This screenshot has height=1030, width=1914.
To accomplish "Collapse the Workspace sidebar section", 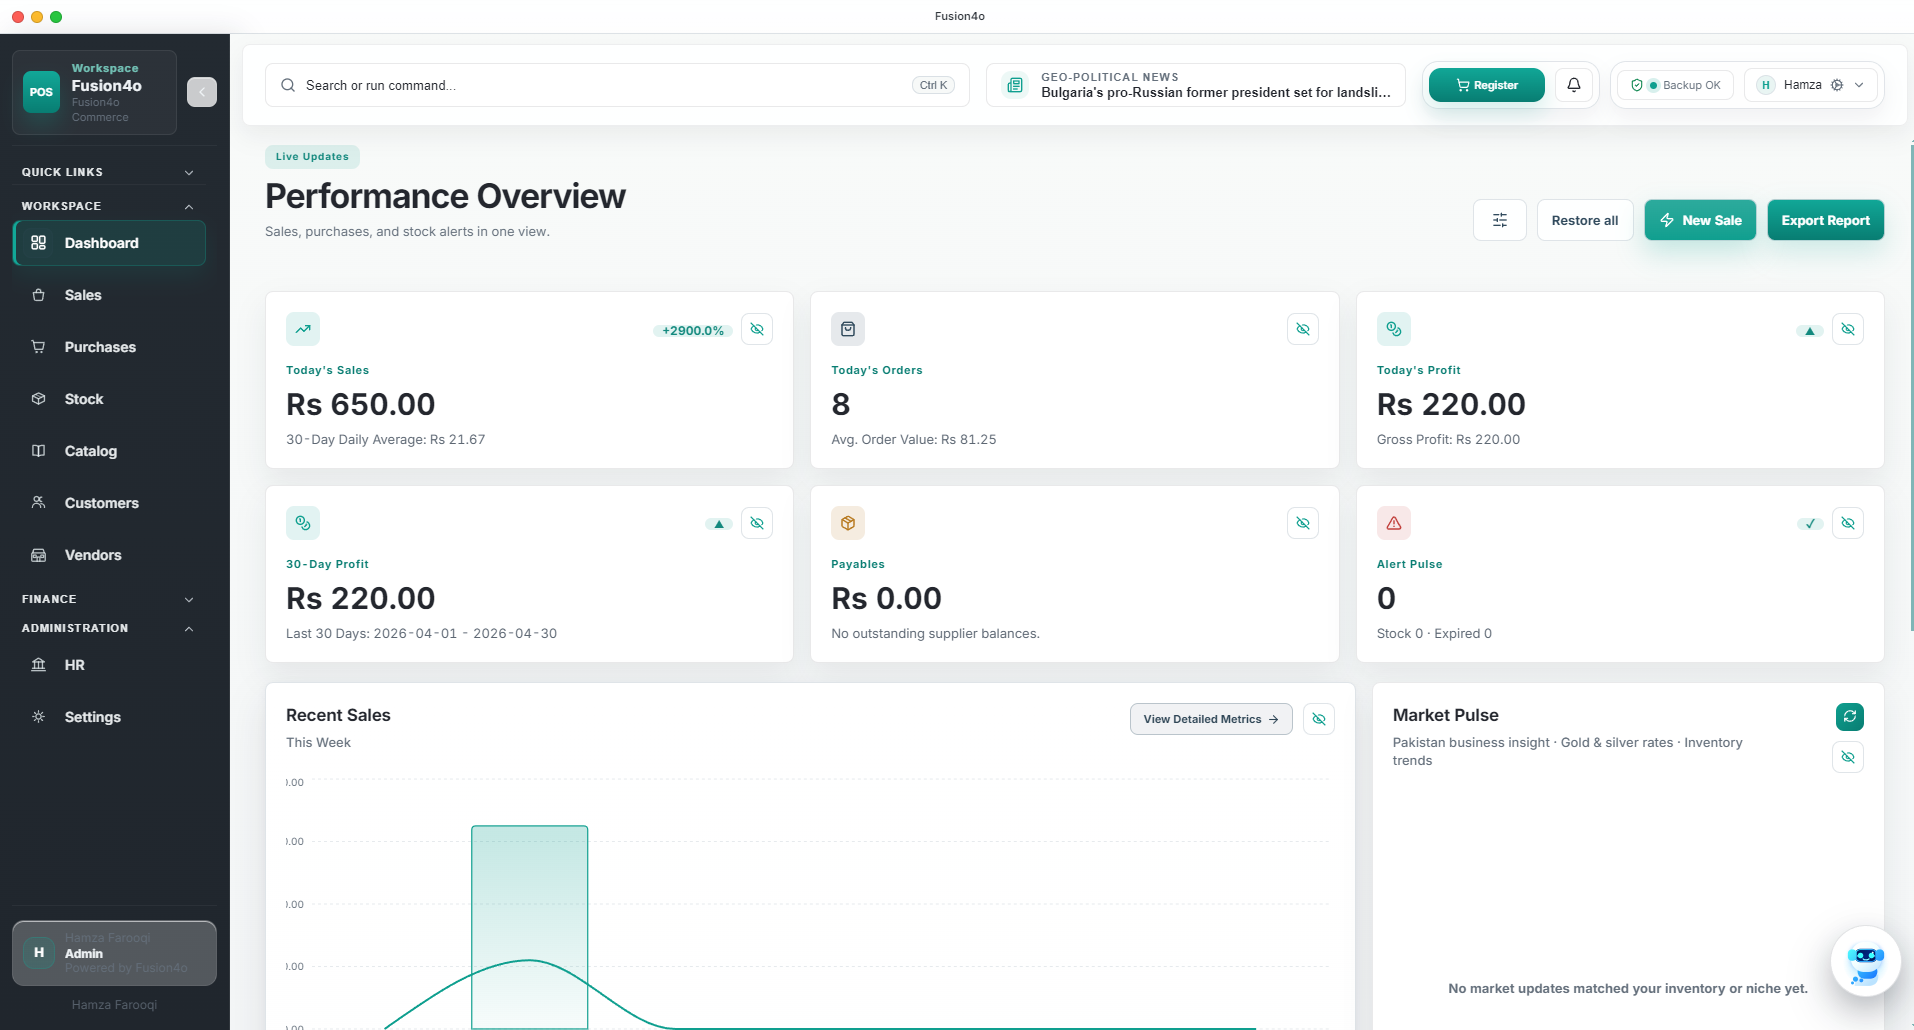I will [189, 206].
